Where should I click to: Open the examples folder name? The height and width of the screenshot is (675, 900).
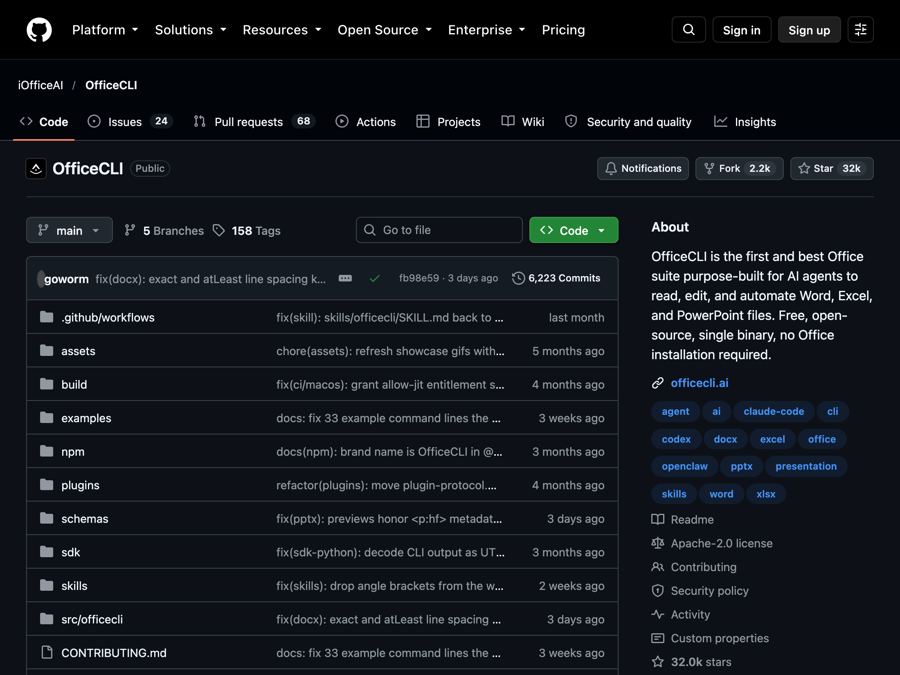click(x=86, y=418)
